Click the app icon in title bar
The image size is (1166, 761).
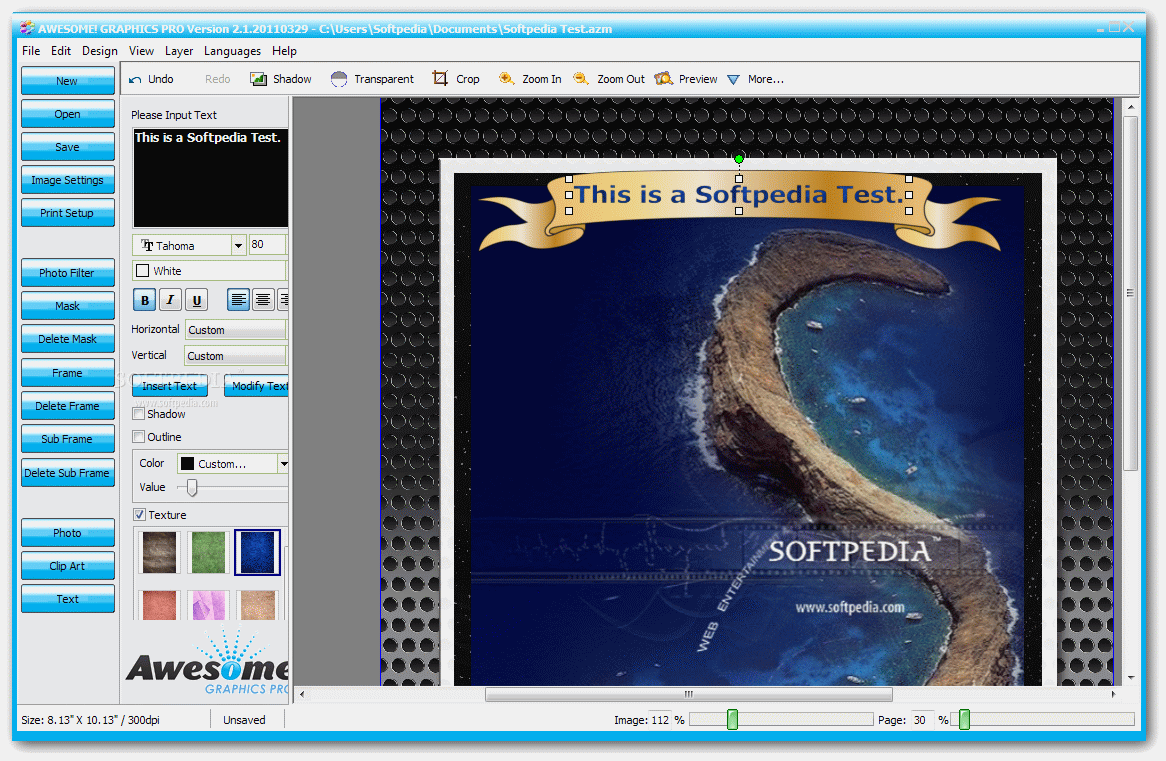pos(27,28)
